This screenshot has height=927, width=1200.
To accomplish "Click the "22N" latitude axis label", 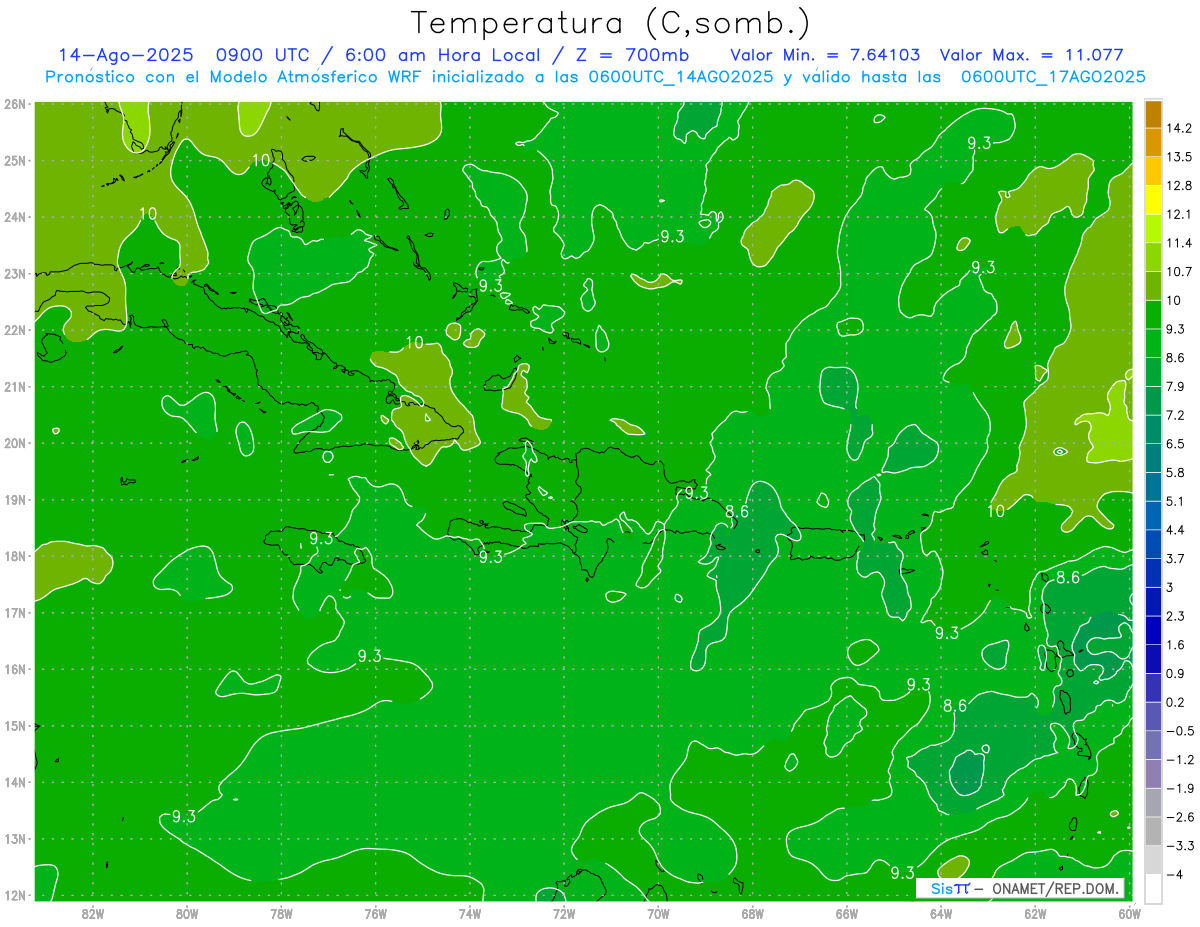I will point(14,330).
